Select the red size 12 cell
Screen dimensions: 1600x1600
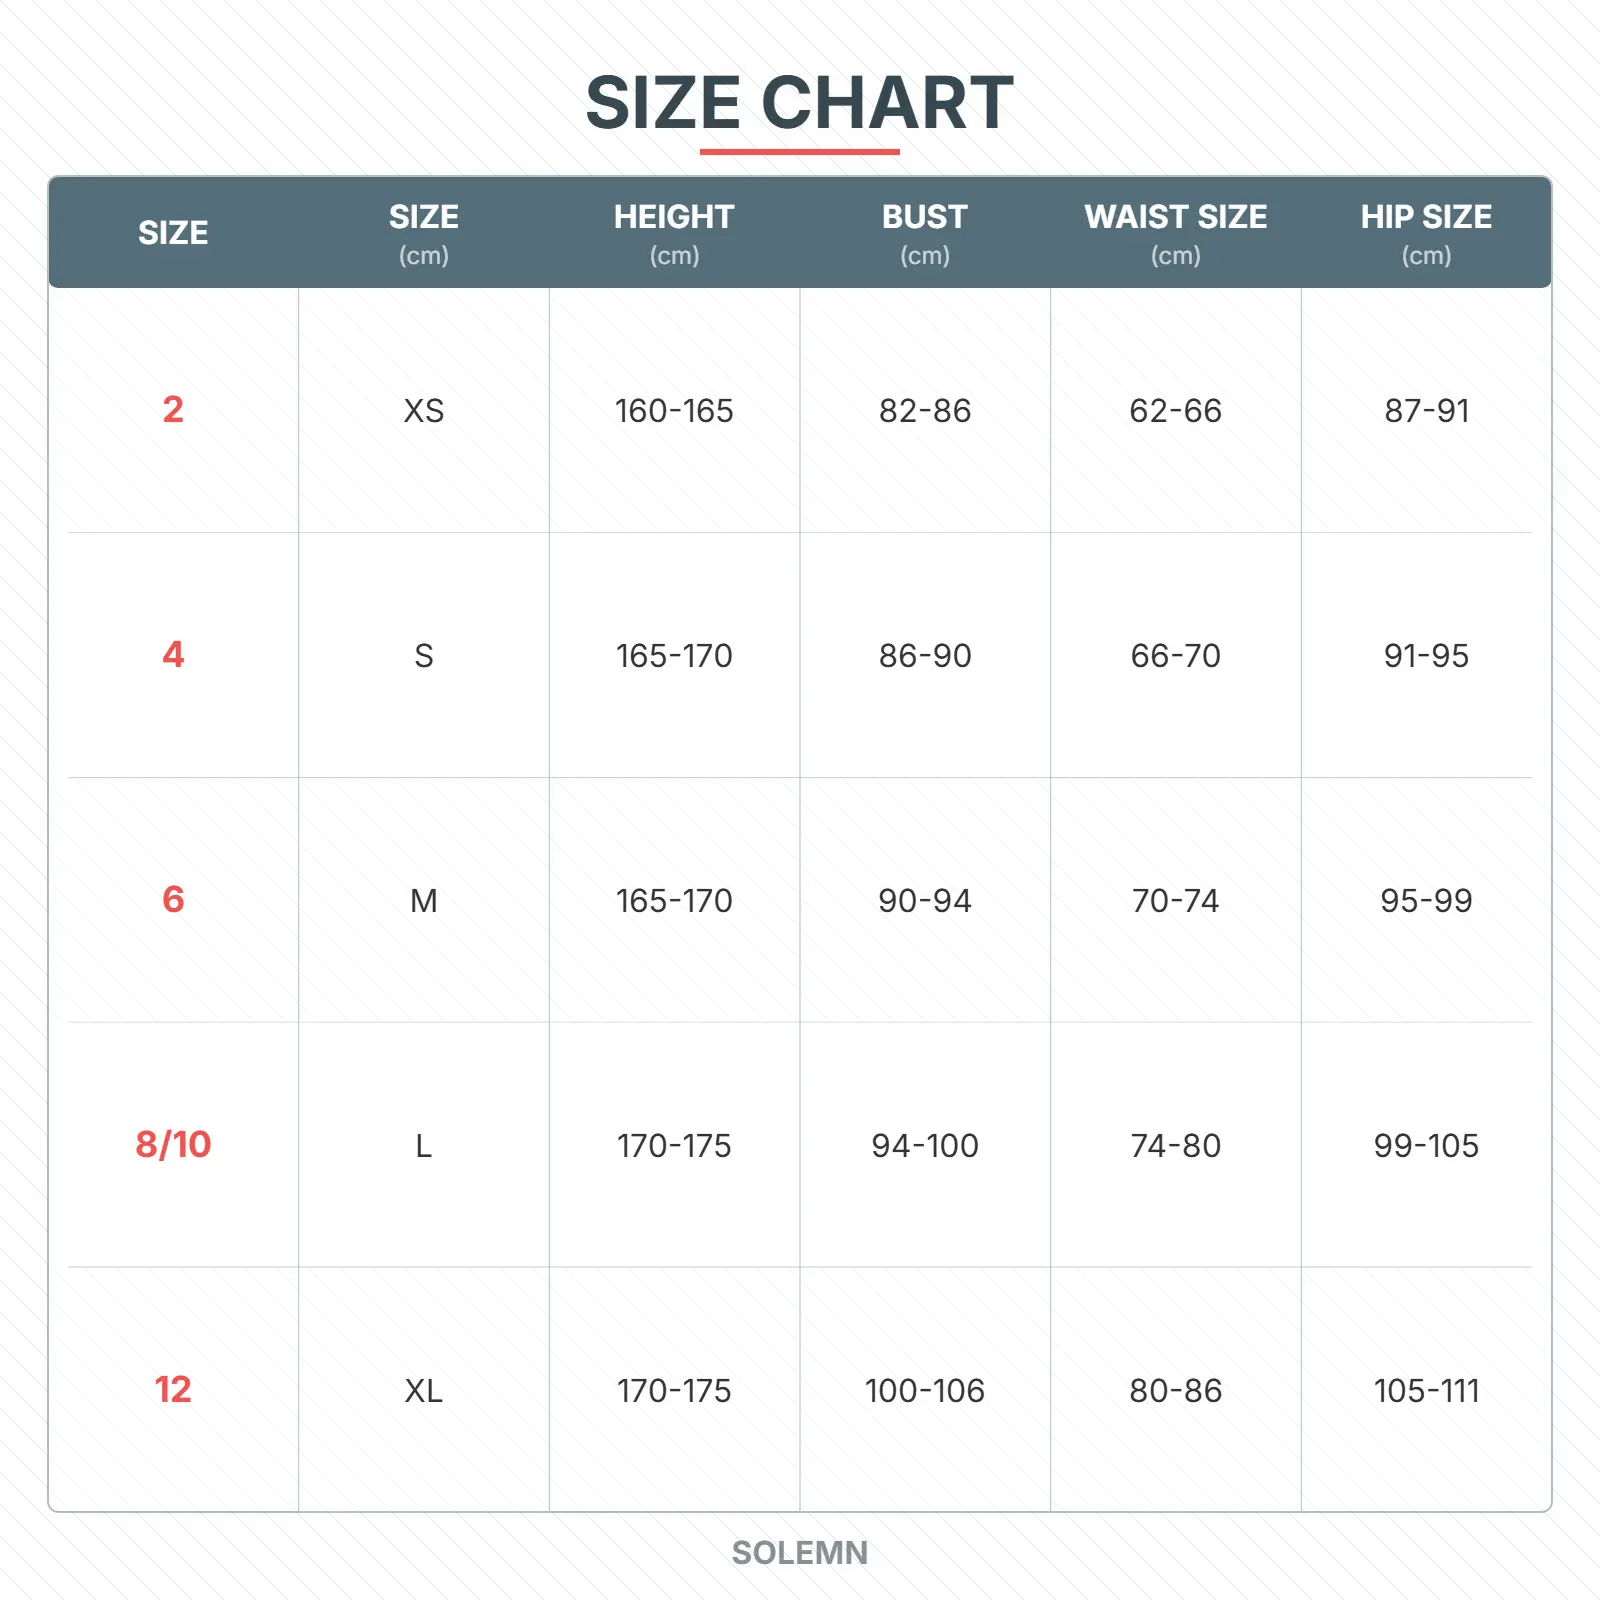(173, 1389)
